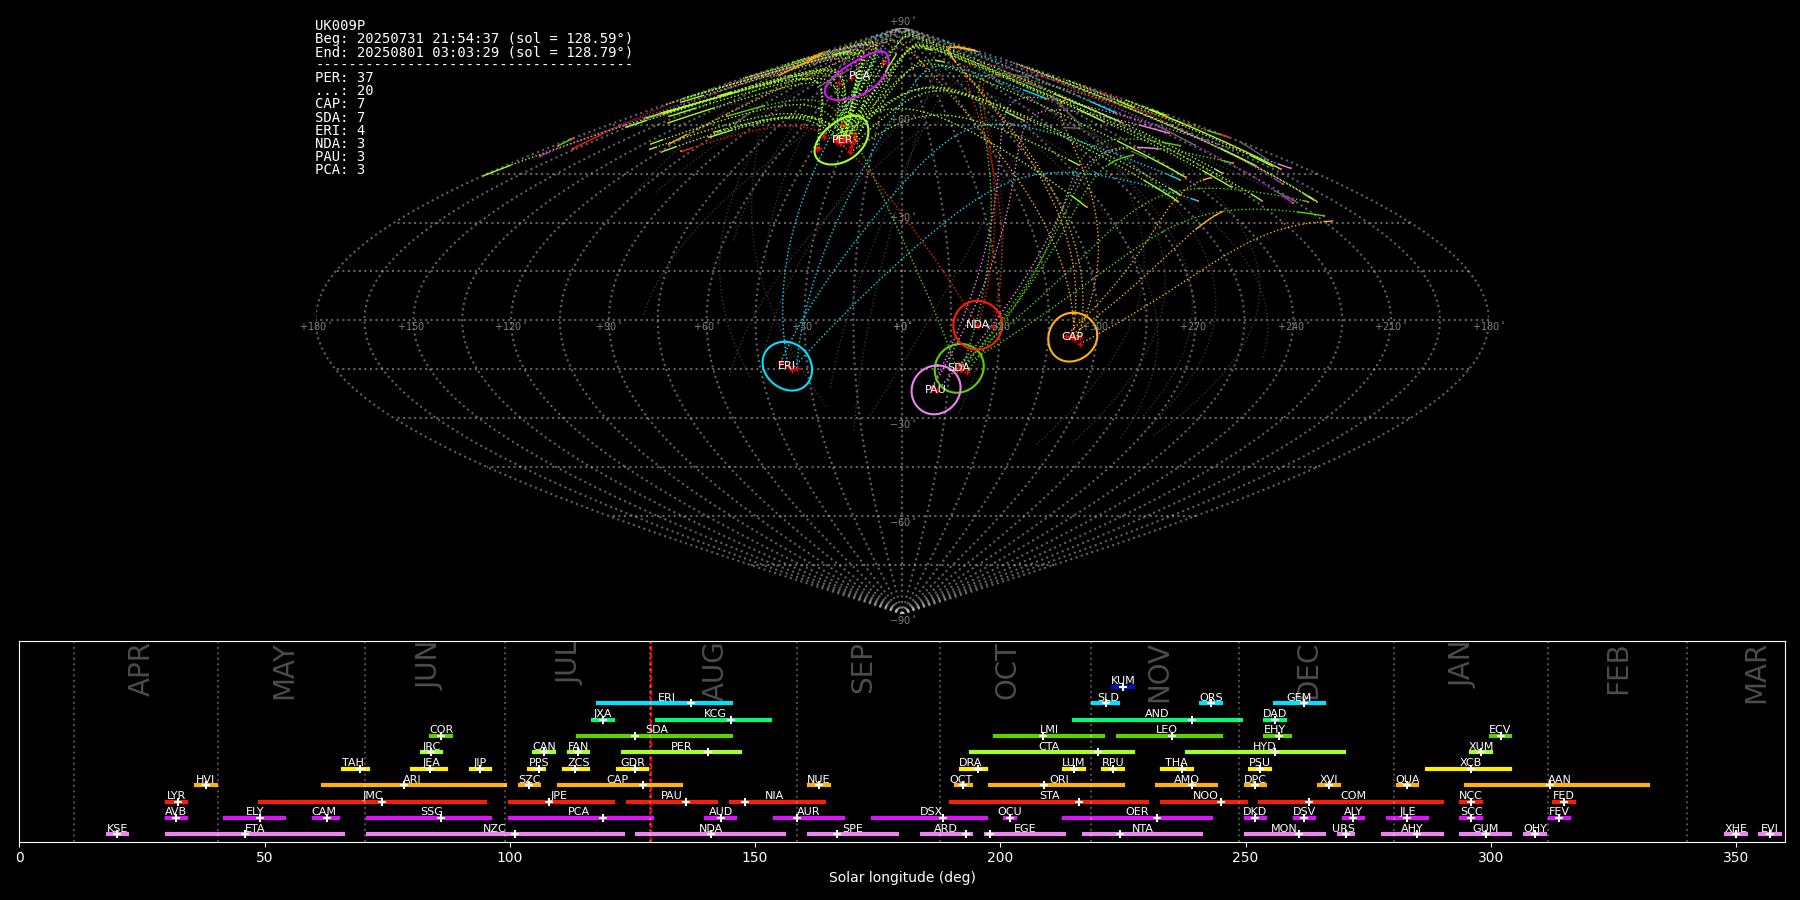Viewport: 1800px width, 900px height.
Task: Select the orange ORI shower bar
Action: pos(1056,785)
